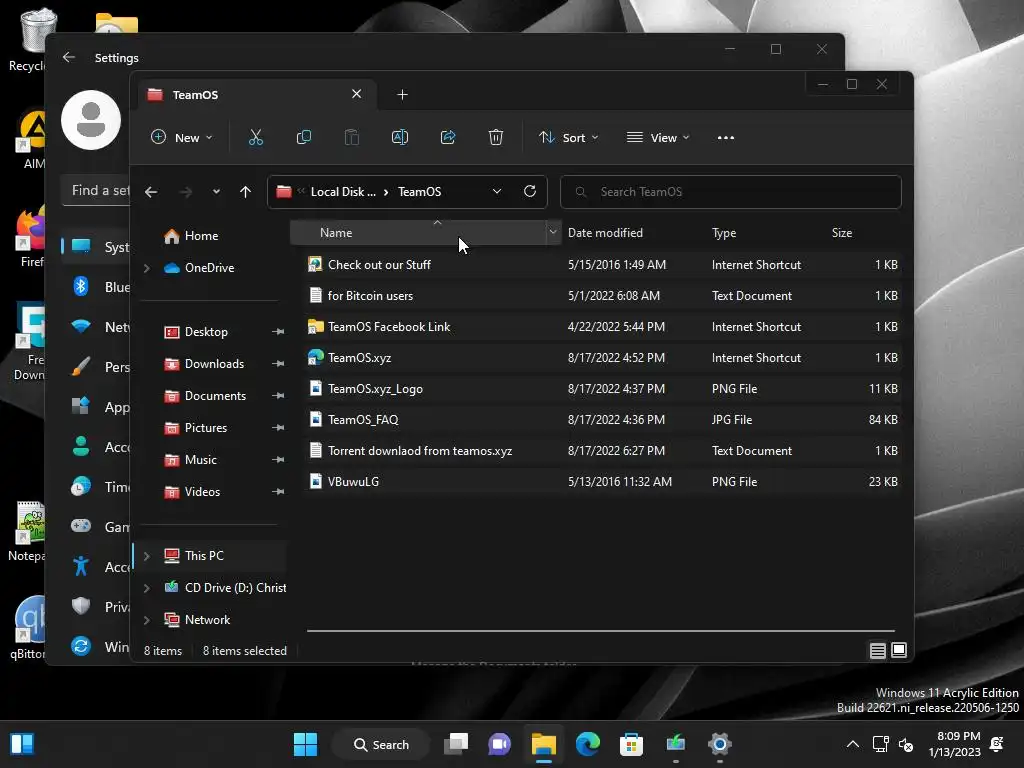The image size is (1024, 768).
Task: Open Widgets button on taskbar
Action: coord(22,744)
